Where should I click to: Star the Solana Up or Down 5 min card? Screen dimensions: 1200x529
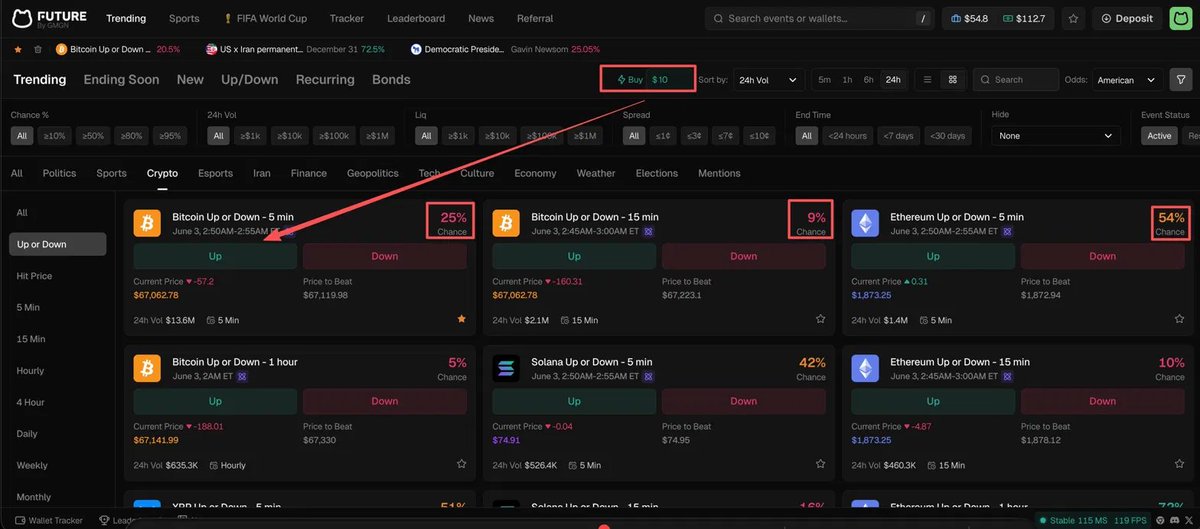[x=820, y=464]
